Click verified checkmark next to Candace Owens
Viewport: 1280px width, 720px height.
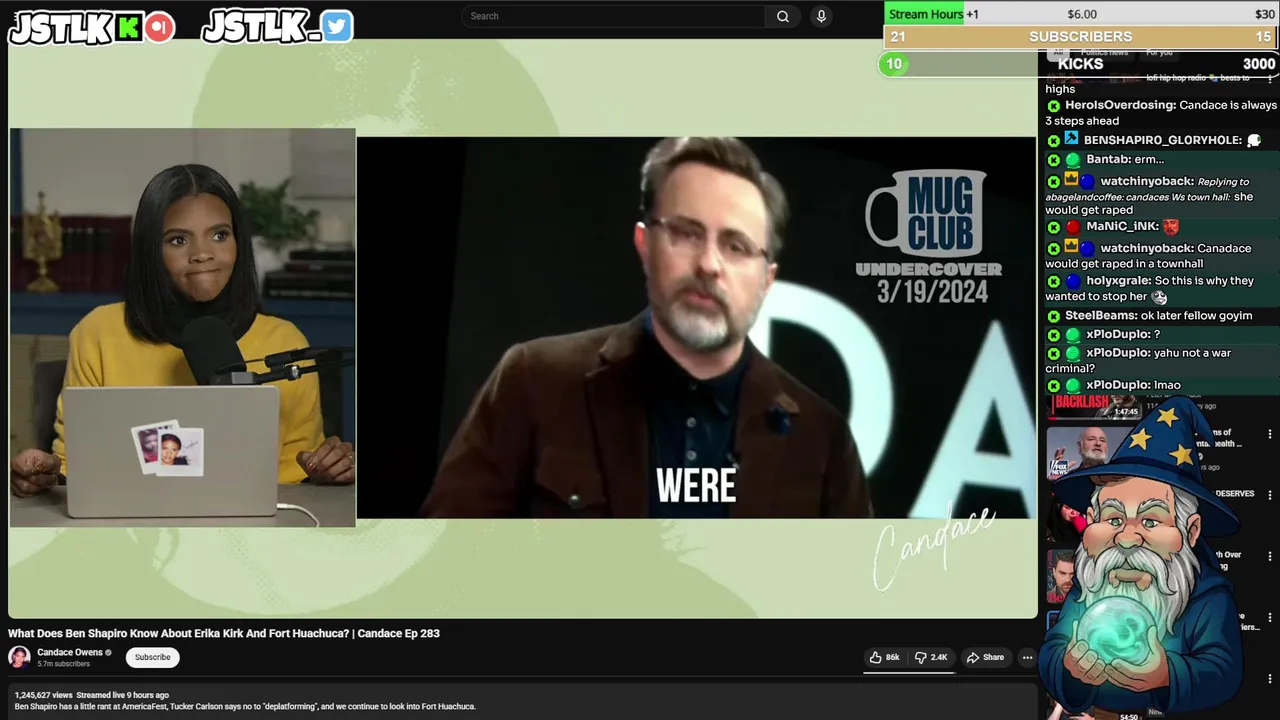click(x=109, y=652)
